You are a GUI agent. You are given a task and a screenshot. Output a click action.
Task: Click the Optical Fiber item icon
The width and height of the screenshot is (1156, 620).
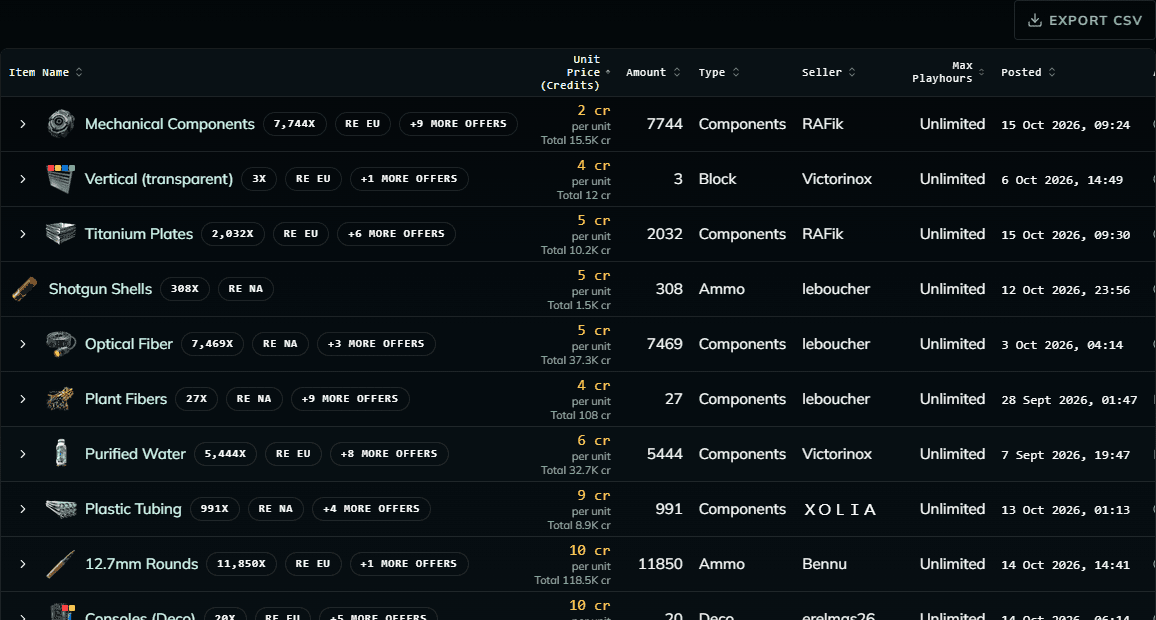[x=60, y=344]
